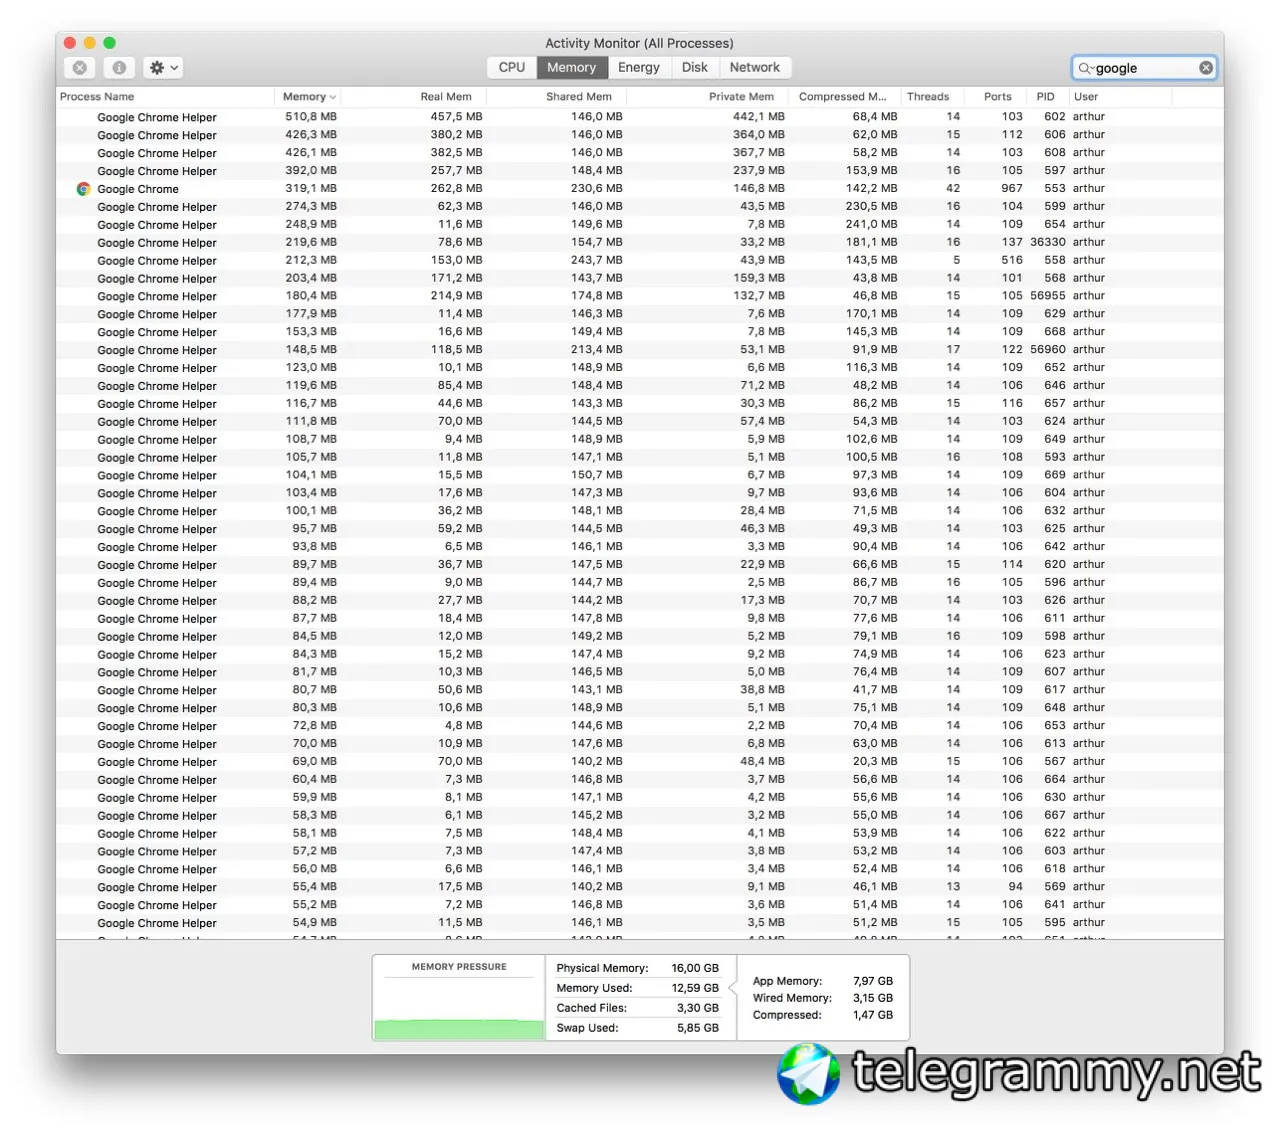
Task: Focus the search field containing 'google'
Action: (1145, 68)
